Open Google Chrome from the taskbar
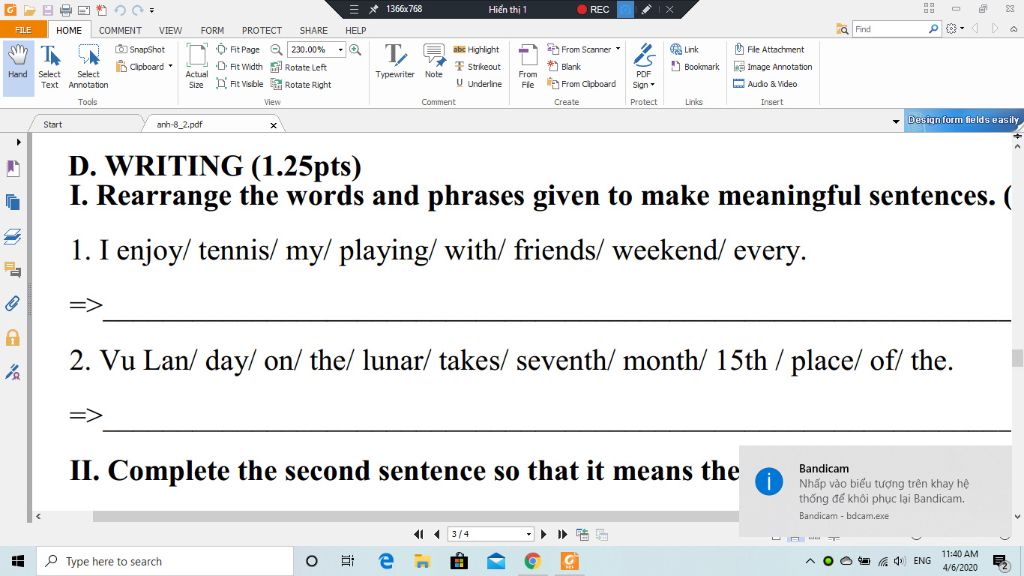This screenshot has width=1024, height=576. [532, 561]
